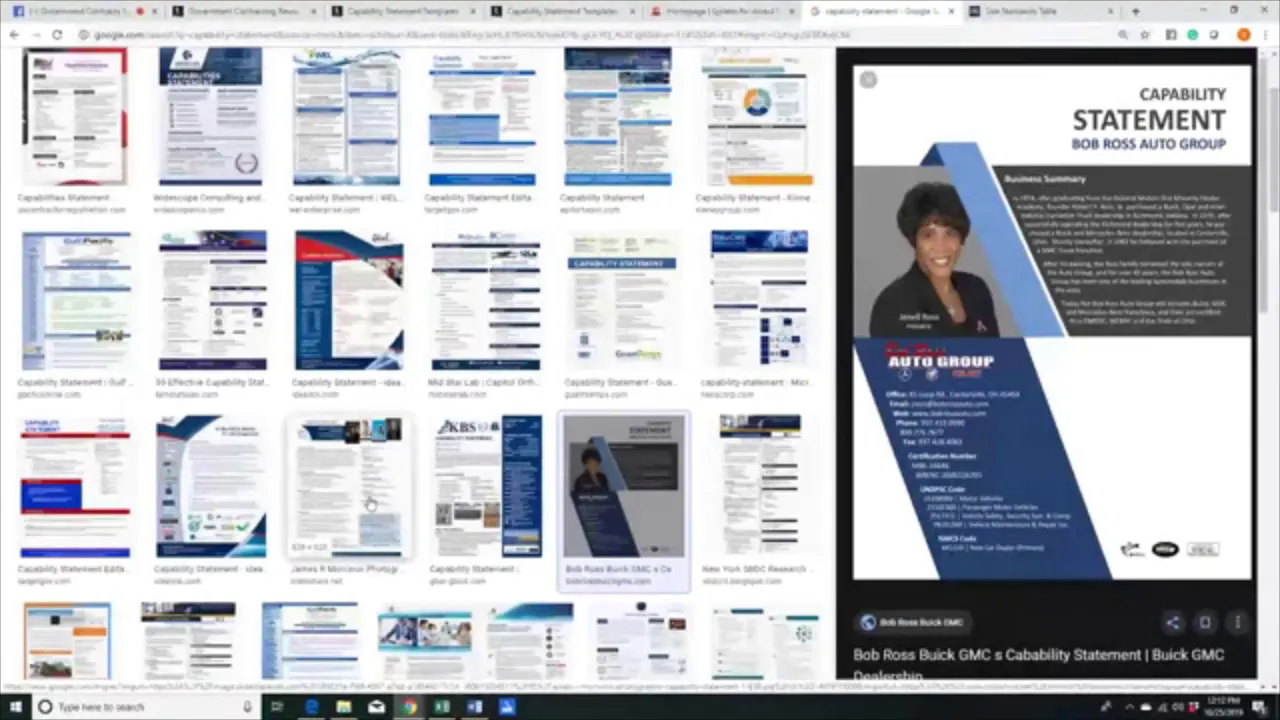
Task: Open the Chrome profile avatar
Action: click(1243, 35)
